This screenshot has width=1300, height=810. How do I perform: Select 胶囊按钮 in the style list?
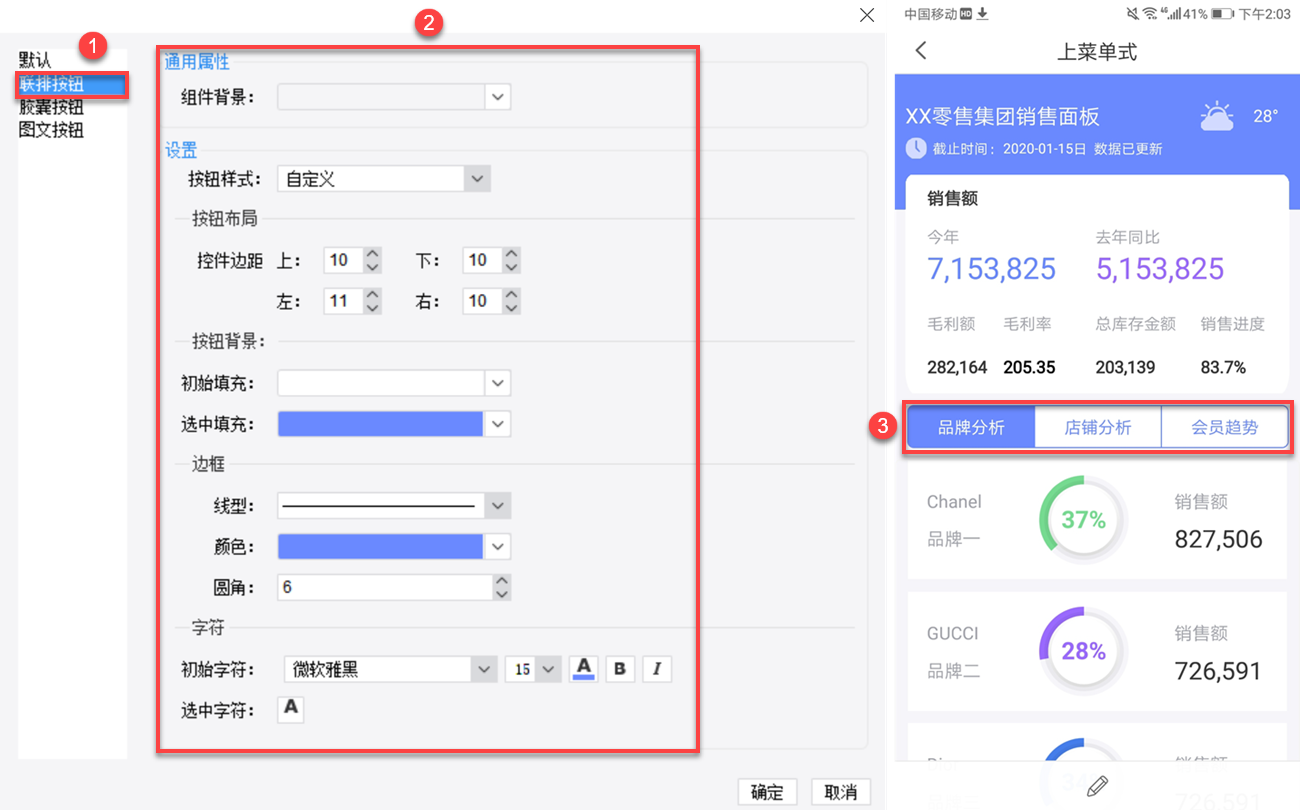click(x=51, y=107)
